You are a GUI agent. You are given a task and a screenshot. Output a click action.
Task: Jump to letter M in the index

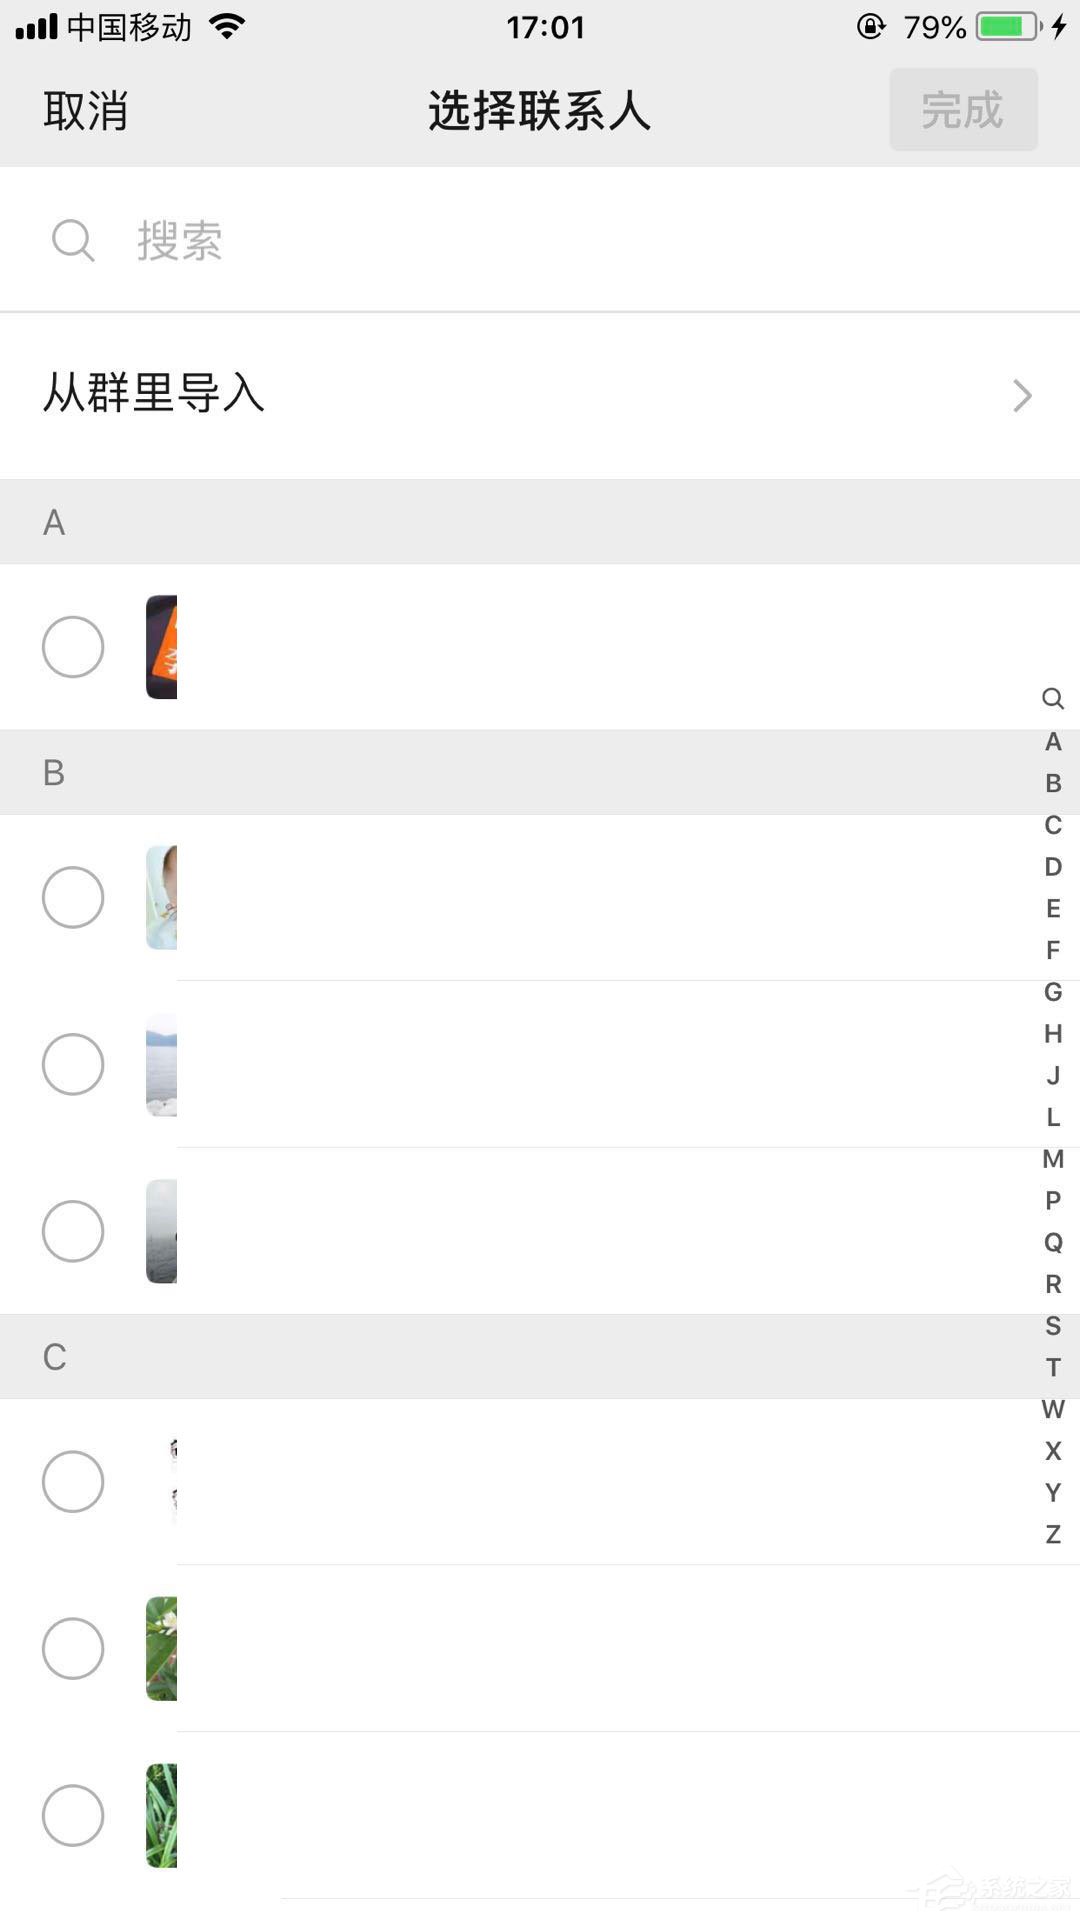click(x=1052, y=1159)
